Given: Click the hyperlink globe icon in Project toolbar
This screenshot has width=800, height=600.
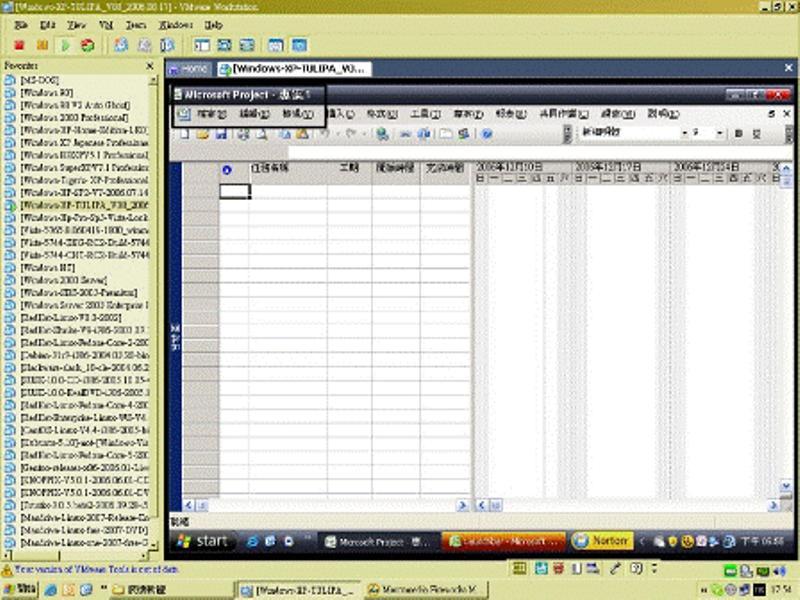Looking at the screenshot, I should point(382,134).
